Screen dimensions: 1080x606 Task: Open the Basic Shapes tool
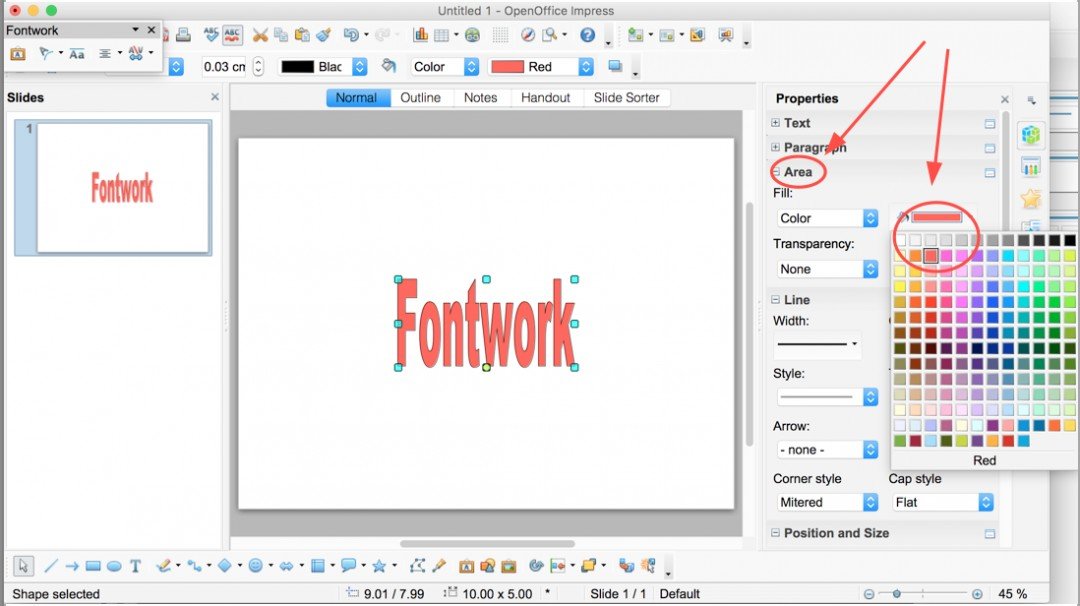(226, 566)
